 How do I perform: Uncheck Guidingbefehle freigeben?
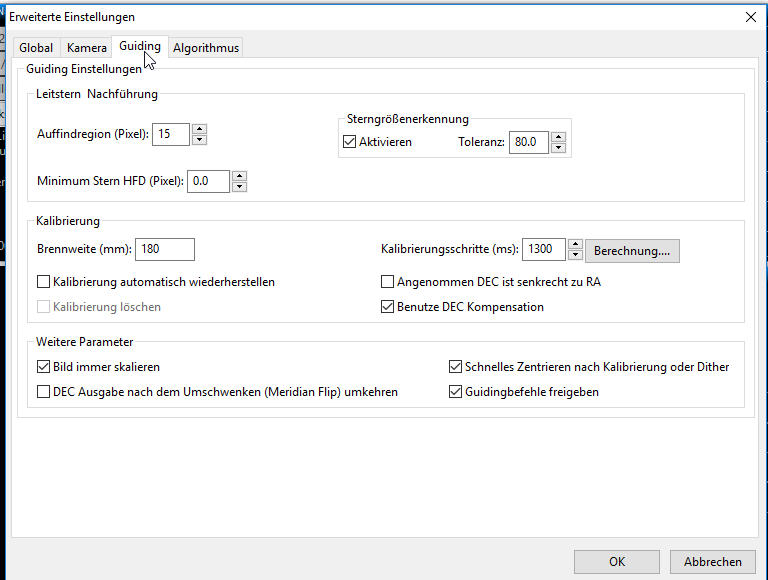[456, 392]
